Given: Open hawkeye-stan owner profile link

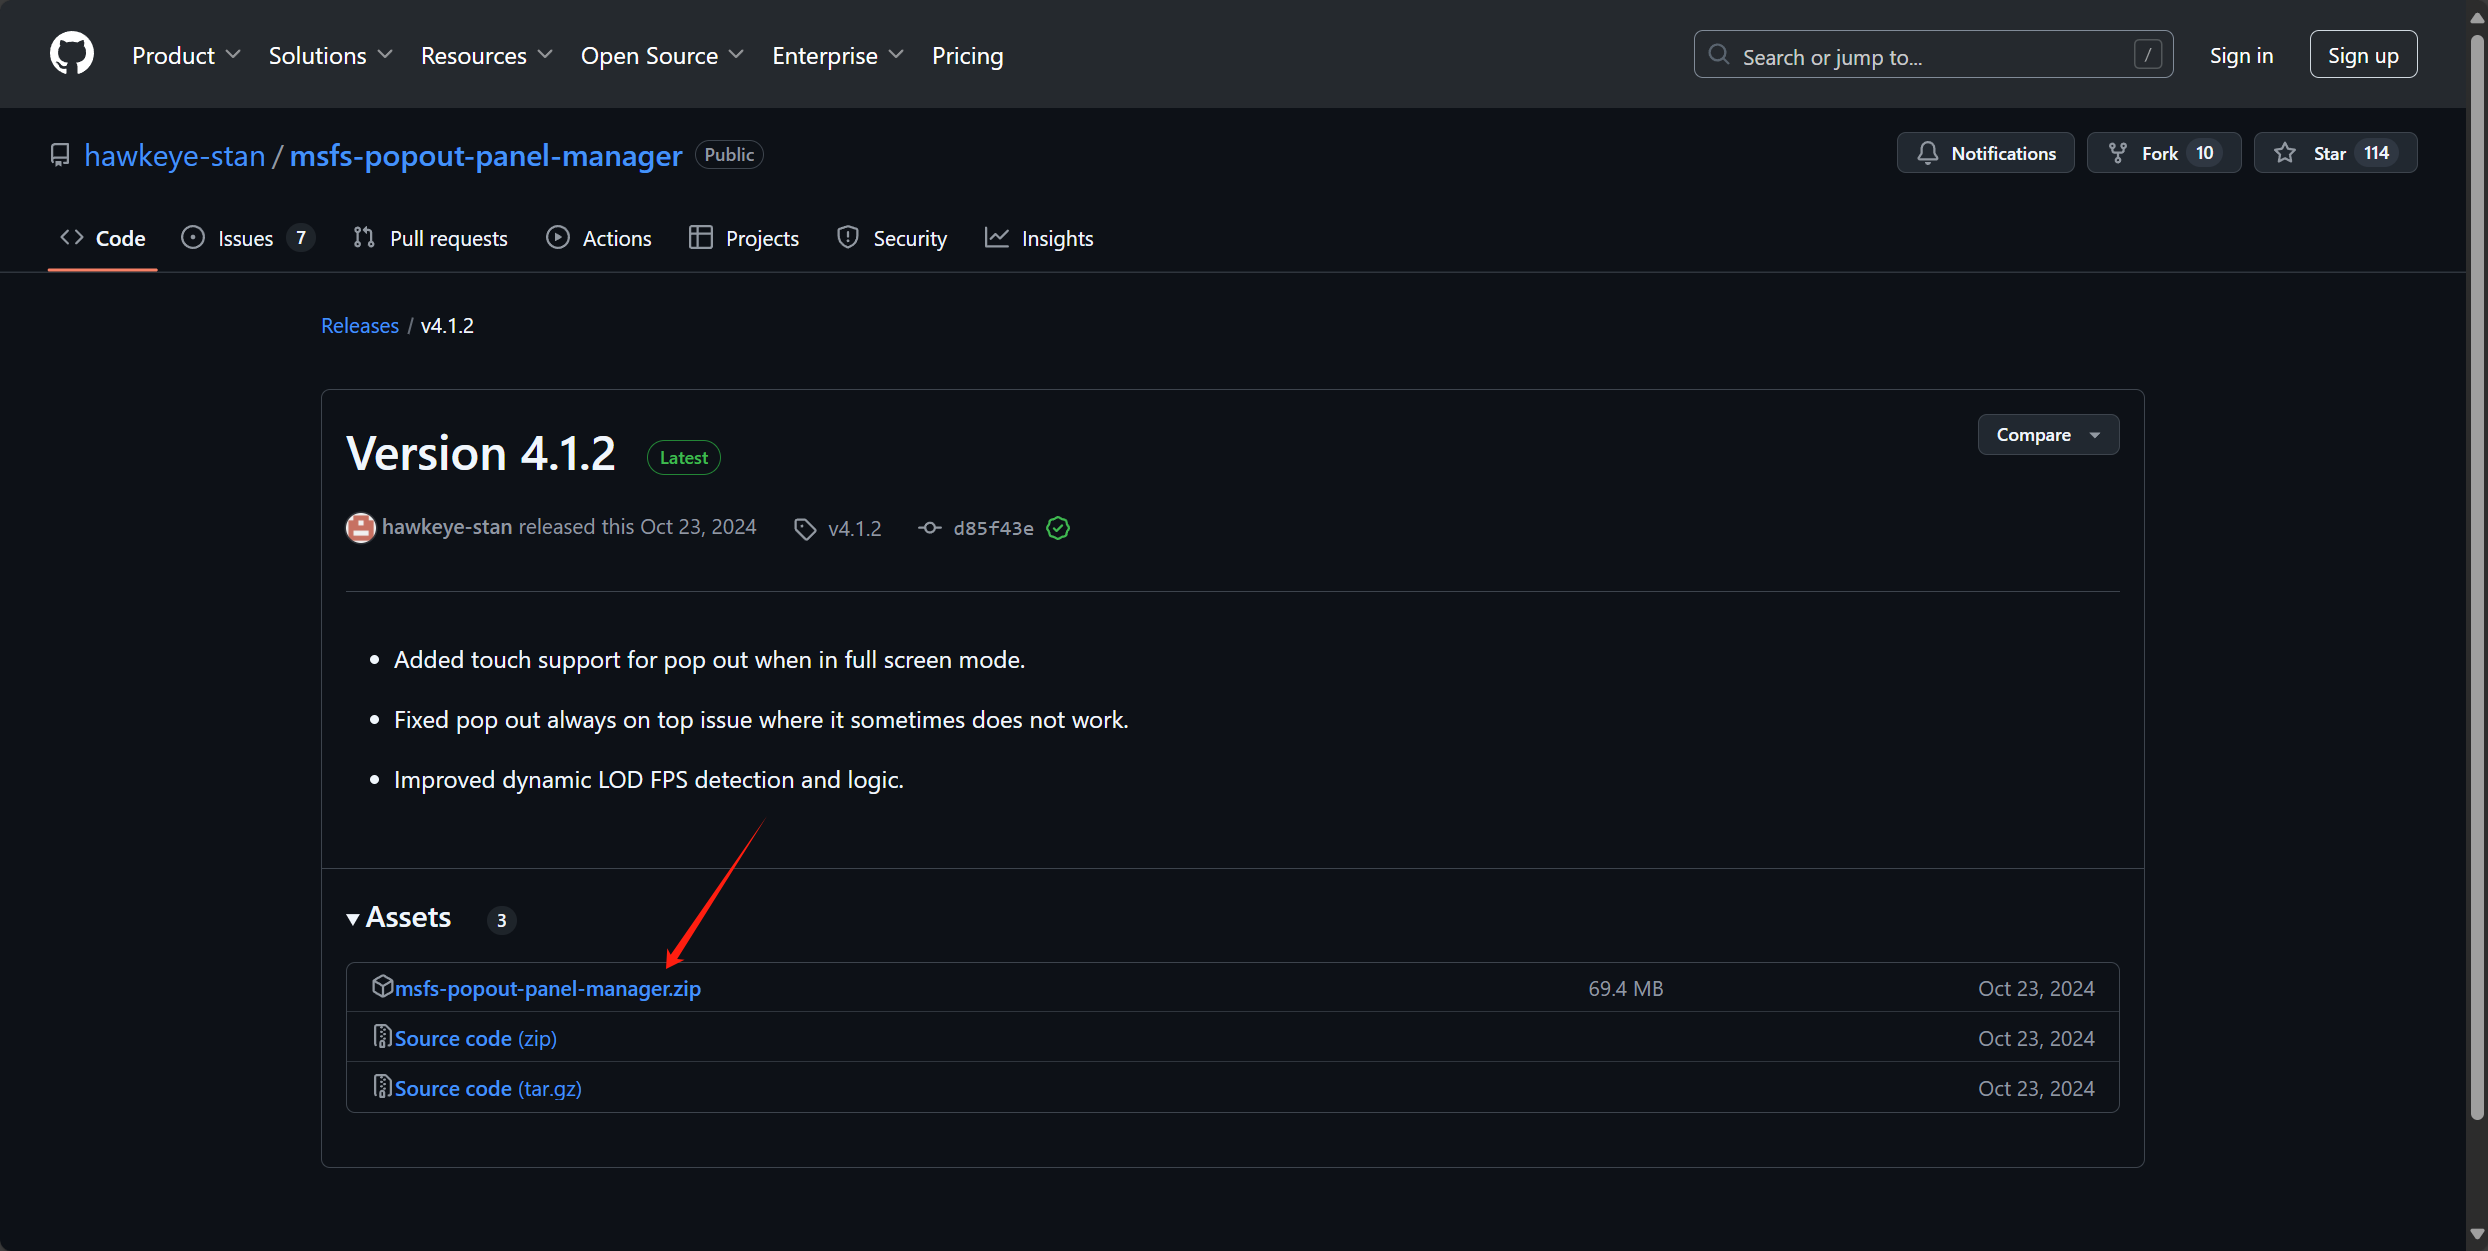Looking at the screenshot, I should [174, 155].
